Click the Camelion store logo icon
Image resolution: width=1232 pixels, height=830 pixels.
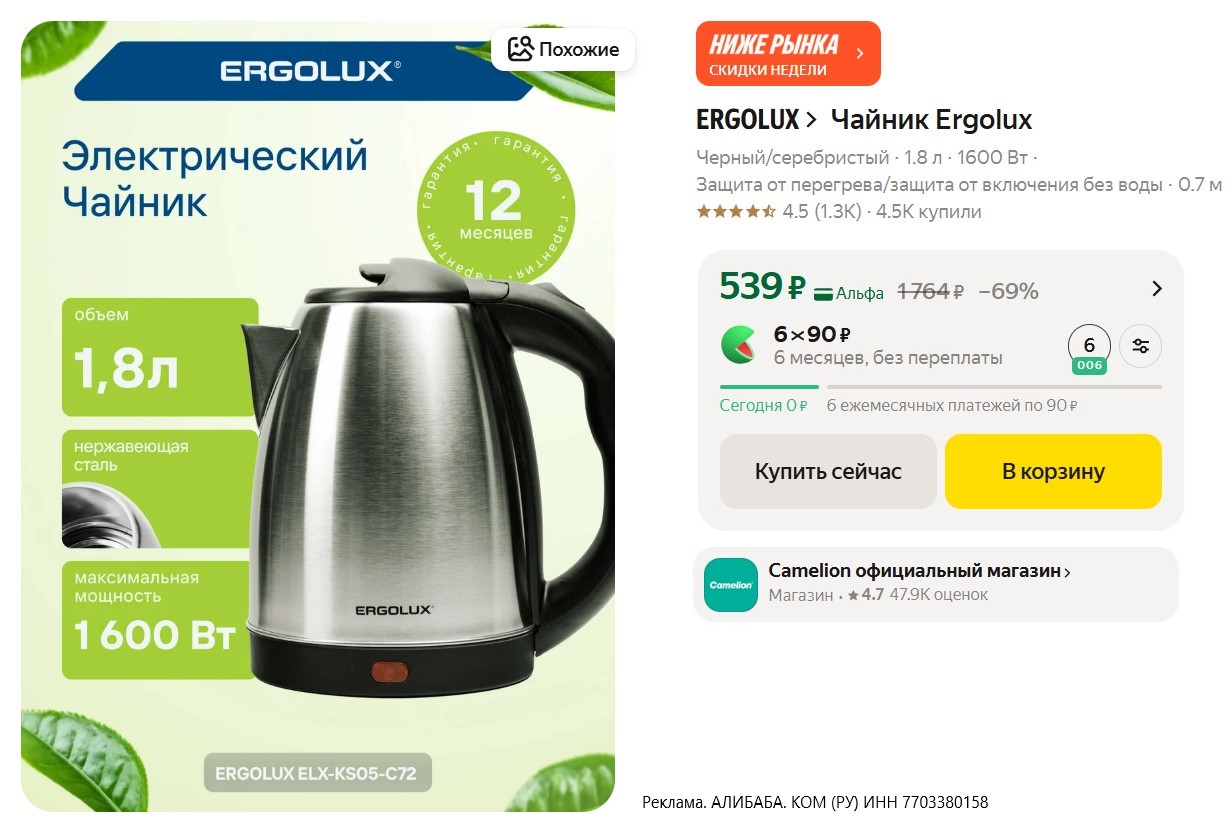tap(731, 584)
